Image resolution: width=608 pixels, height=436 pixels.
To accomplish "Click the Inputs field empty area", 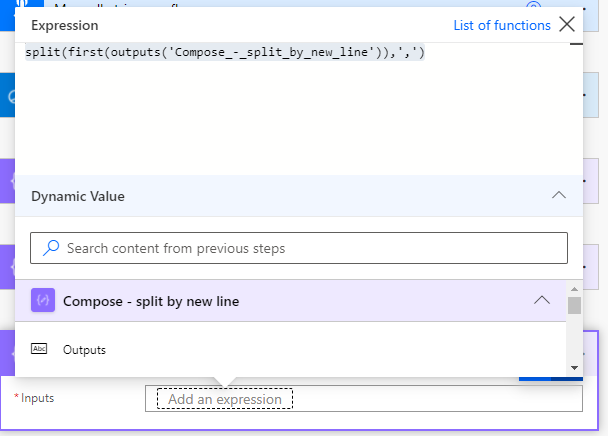I will 440,399.
